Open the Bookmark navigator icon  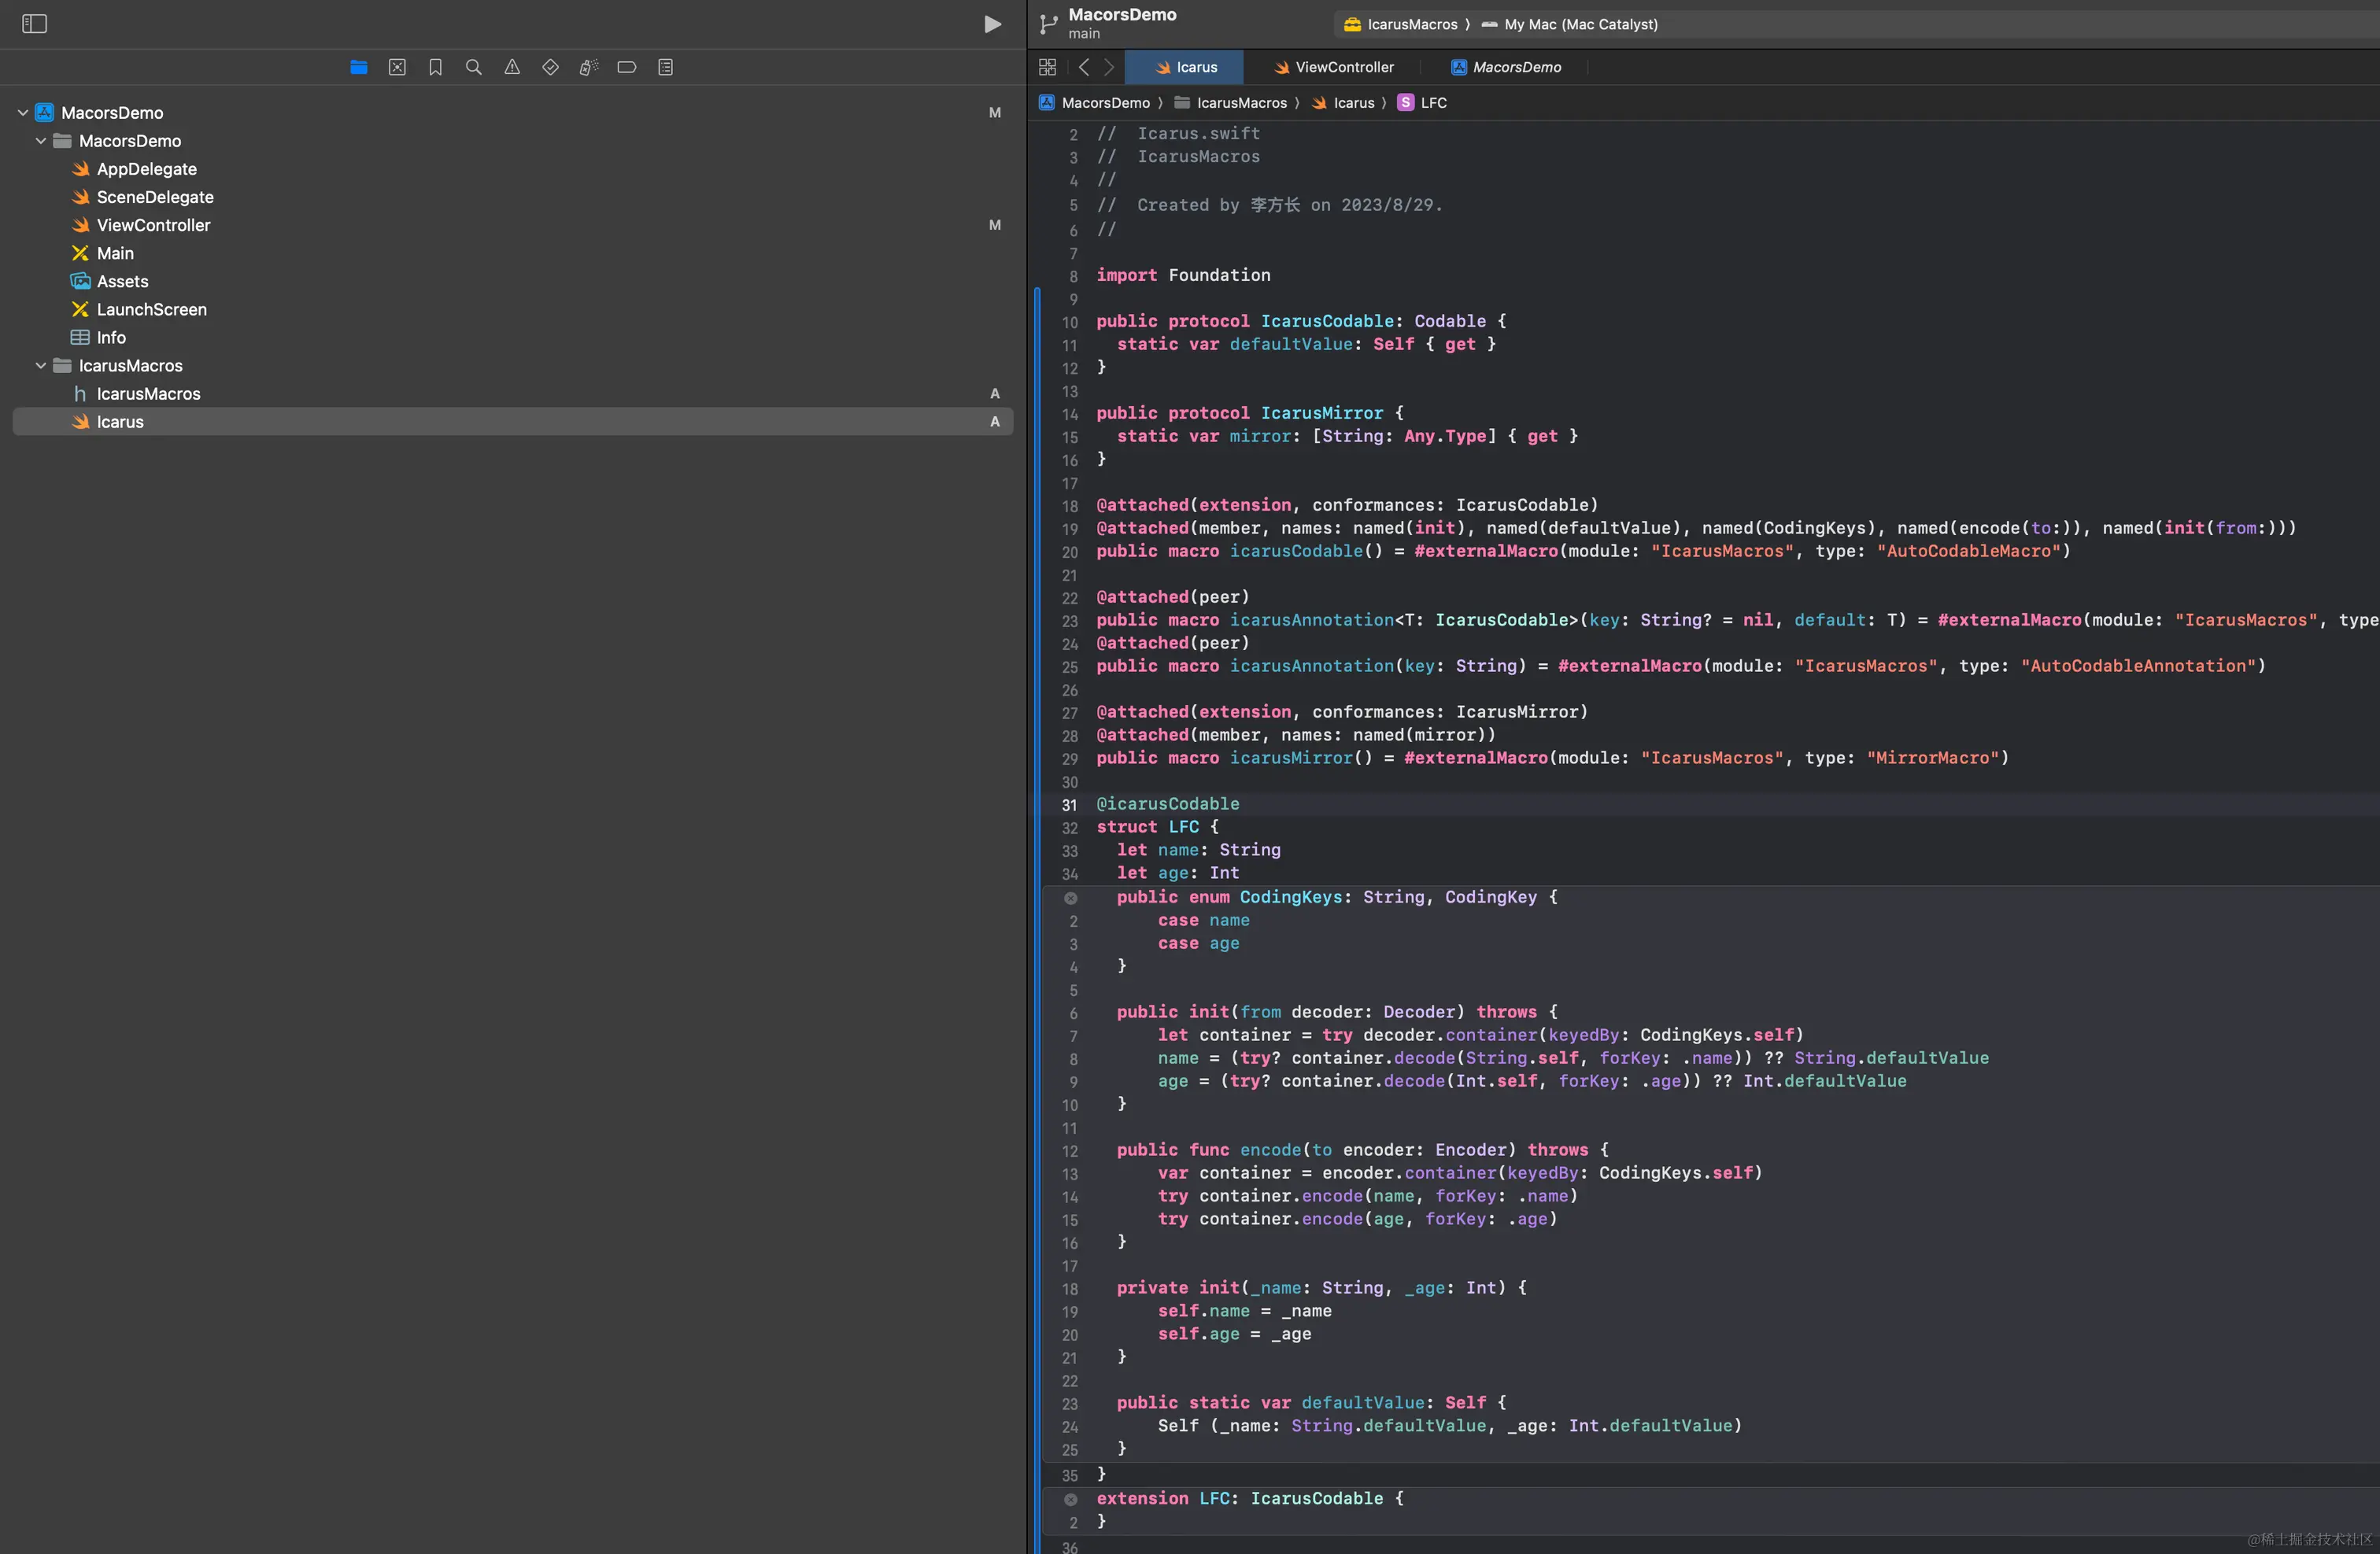435,67
